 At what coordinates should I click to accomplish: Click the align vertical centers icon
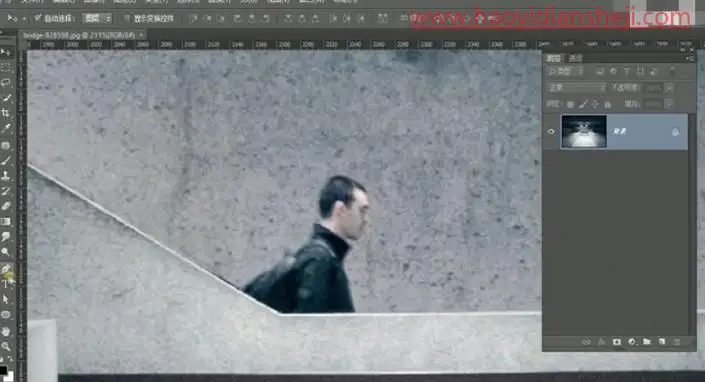[207, 18]
